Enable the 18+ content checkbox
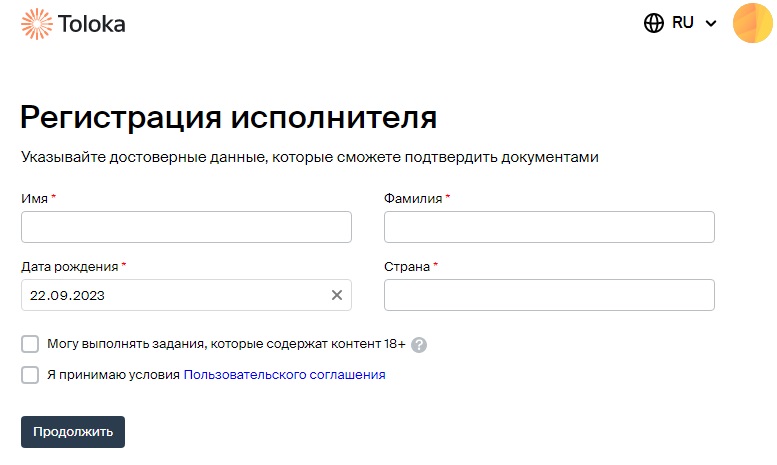 (30, 344)
